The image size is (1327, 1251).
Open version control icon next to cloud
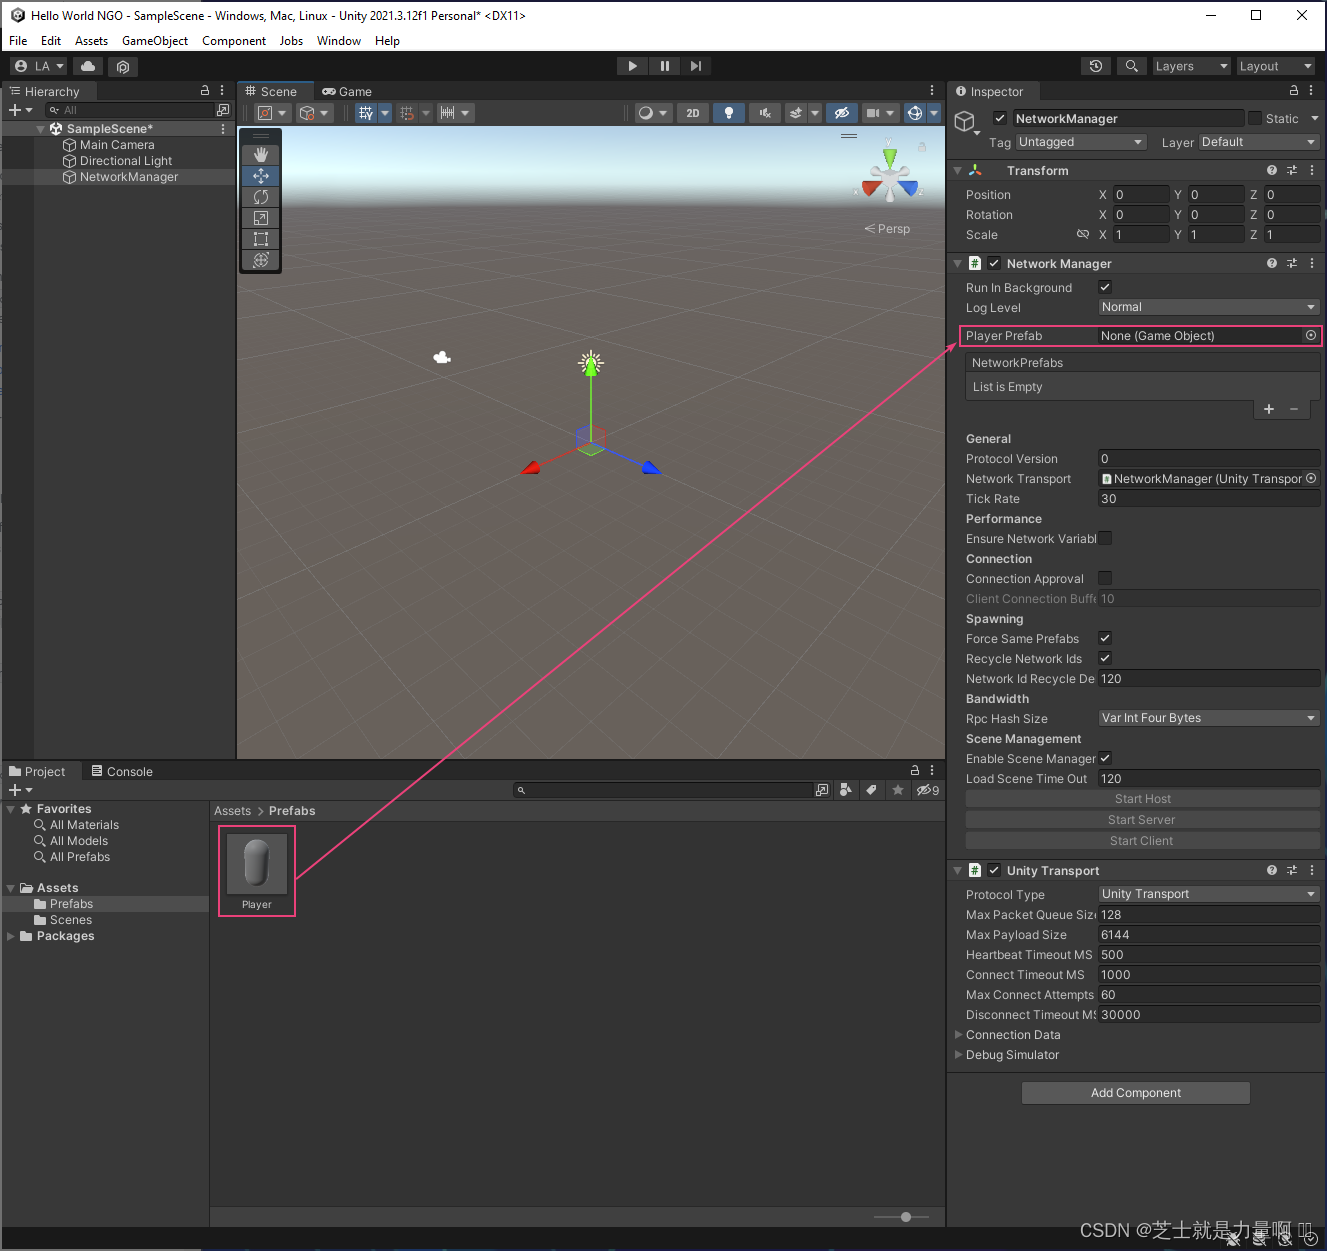click(x=123, y=66)
